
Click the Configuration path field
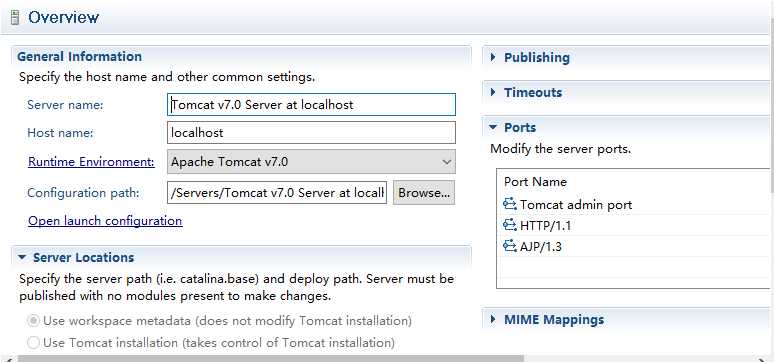277,193
